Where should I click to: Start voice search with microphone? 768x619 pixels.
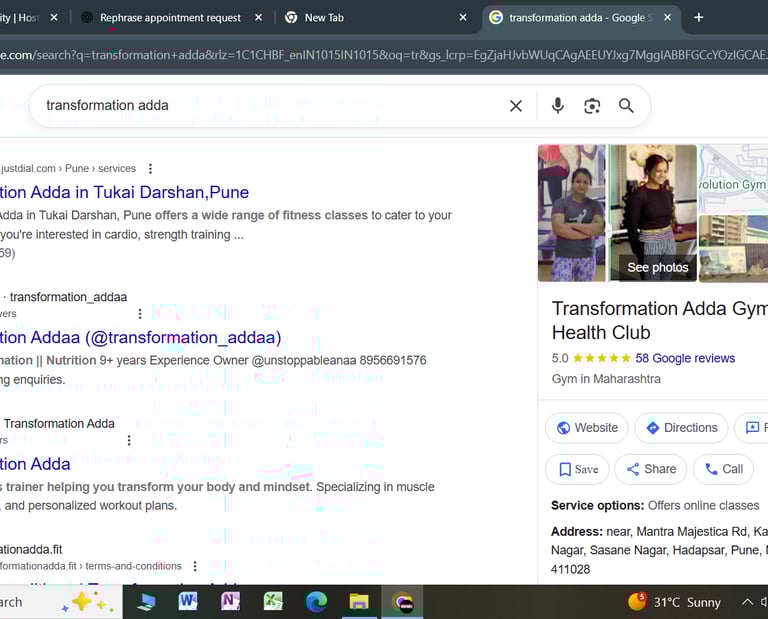pyautogui.click(x=557, y=106)
